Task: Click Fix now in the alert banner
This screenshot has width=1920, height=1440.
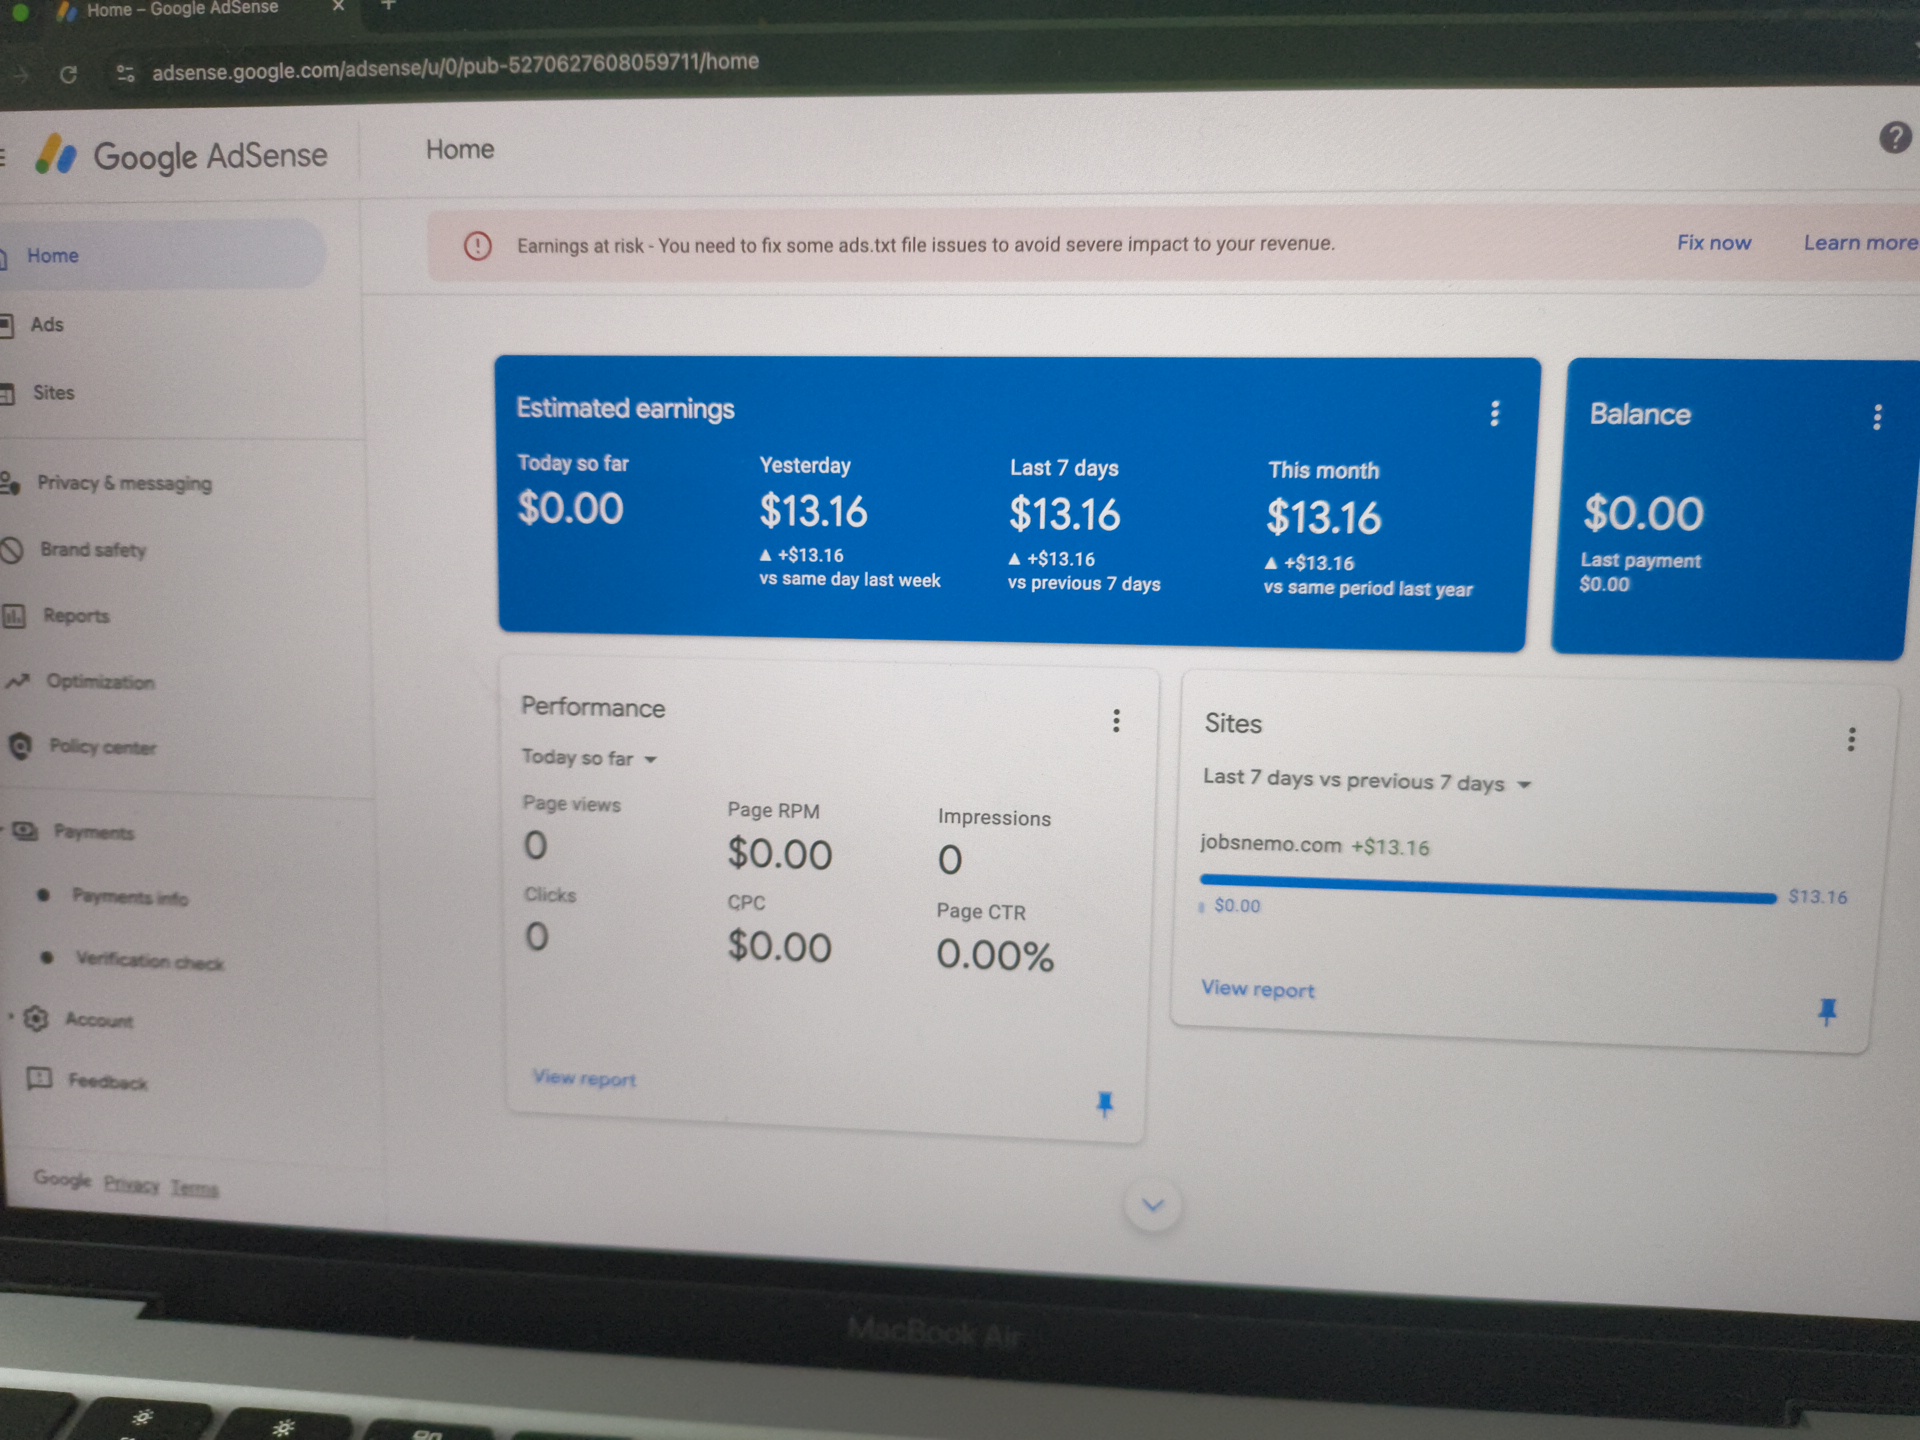Action: 1714,243
